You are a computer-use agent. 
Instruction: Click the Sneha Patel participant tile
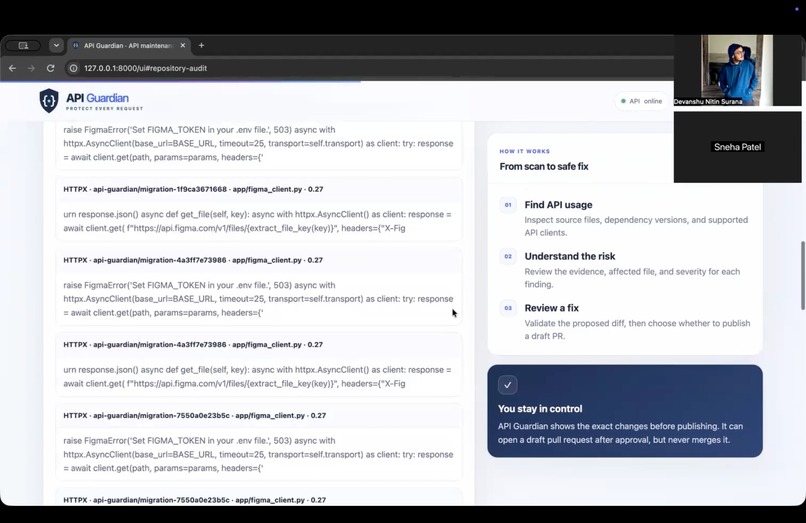click(737, 147)
